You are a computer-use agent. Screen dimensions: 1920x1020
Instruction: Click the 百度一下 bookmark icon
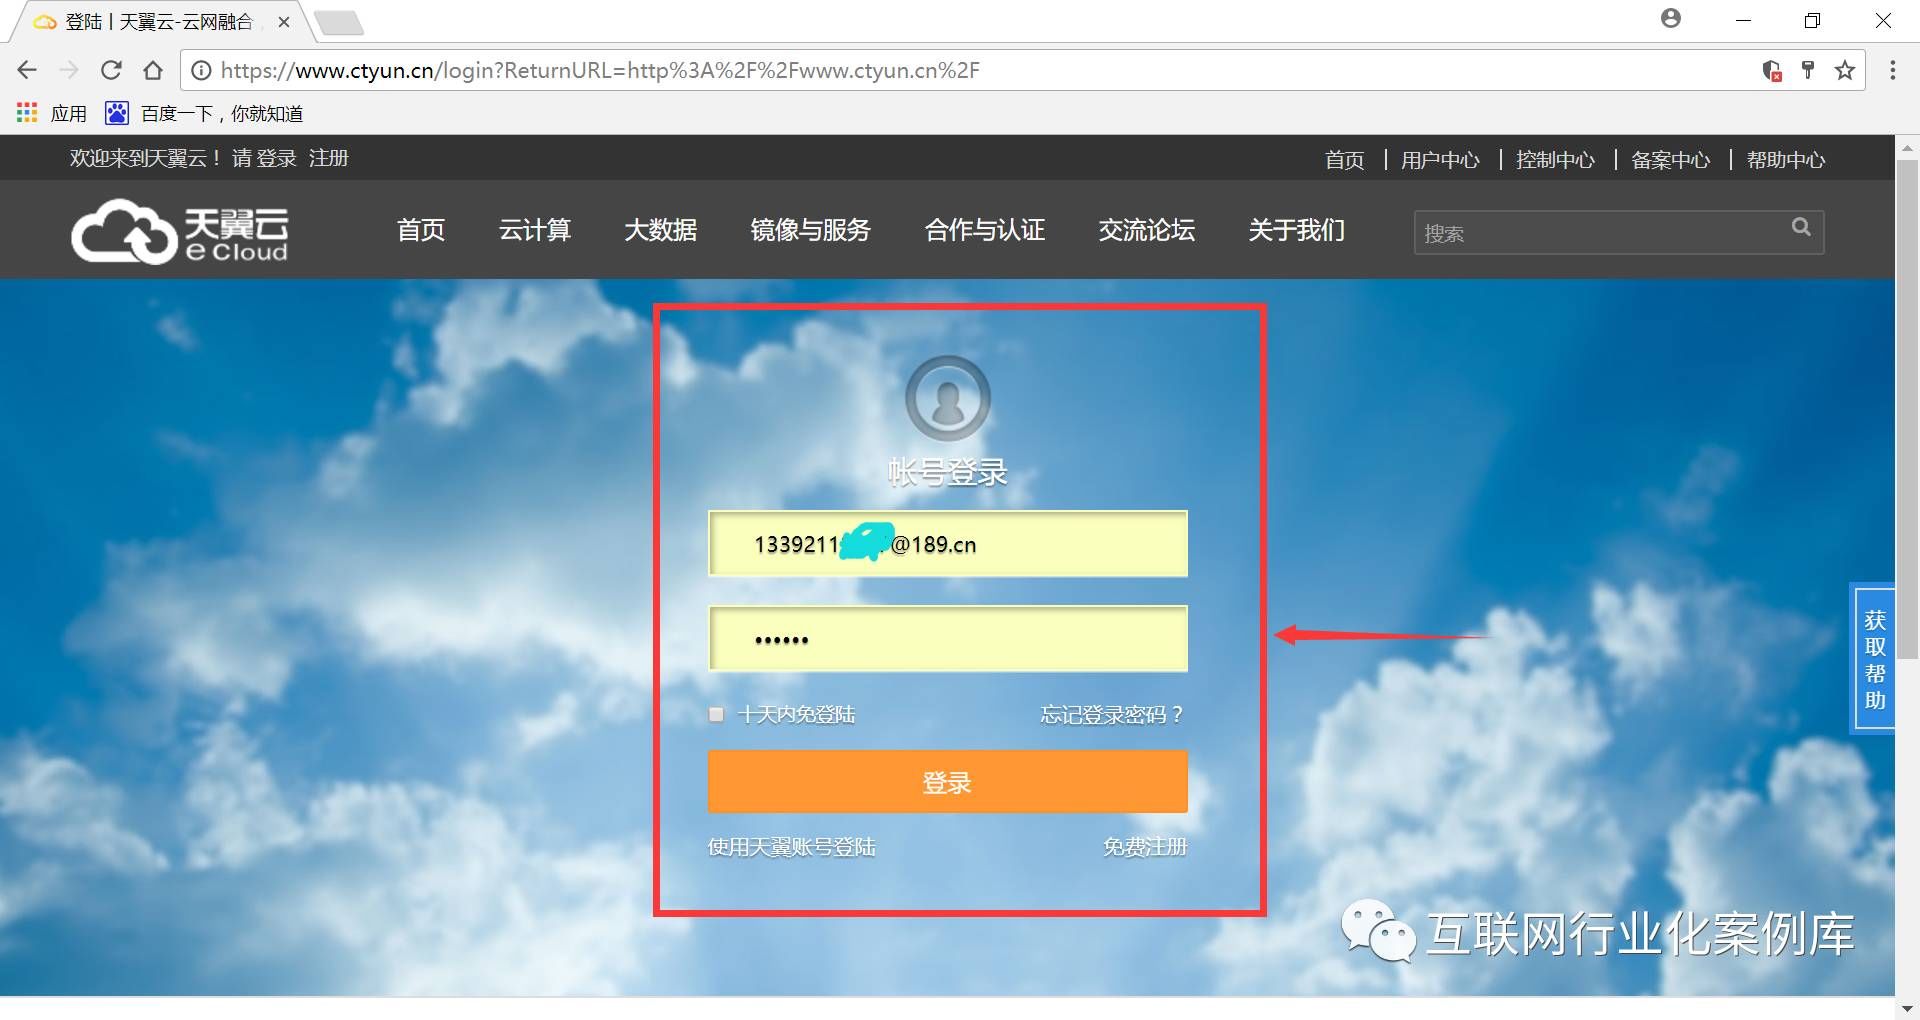point(117,112)
